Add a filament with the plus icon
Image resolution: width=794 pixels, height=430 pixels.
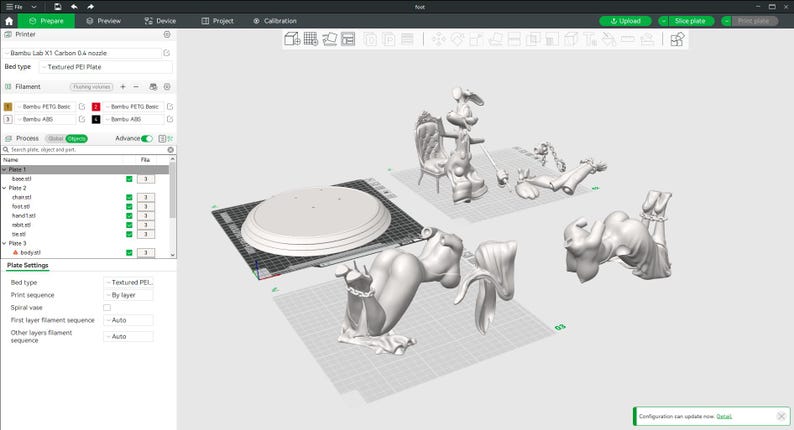tap(123, 87)
